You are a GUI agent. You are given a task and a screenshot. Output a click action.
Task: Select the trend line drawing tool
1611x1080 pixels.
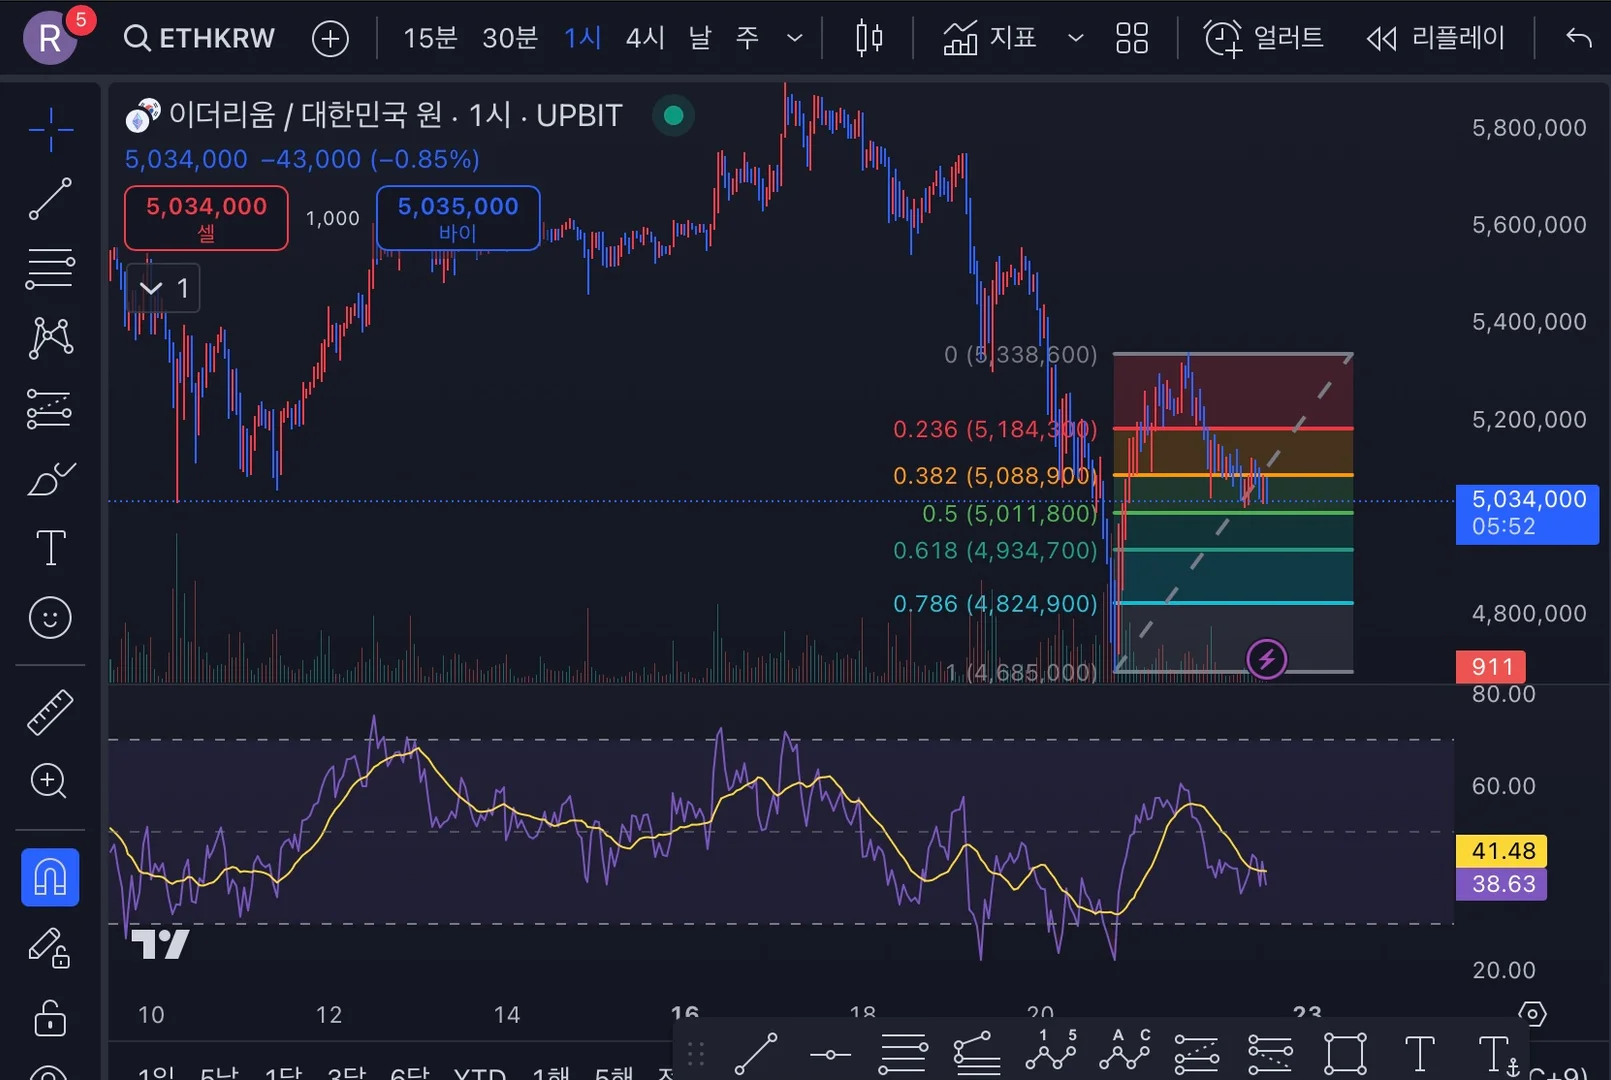click(x=50, y=199)
